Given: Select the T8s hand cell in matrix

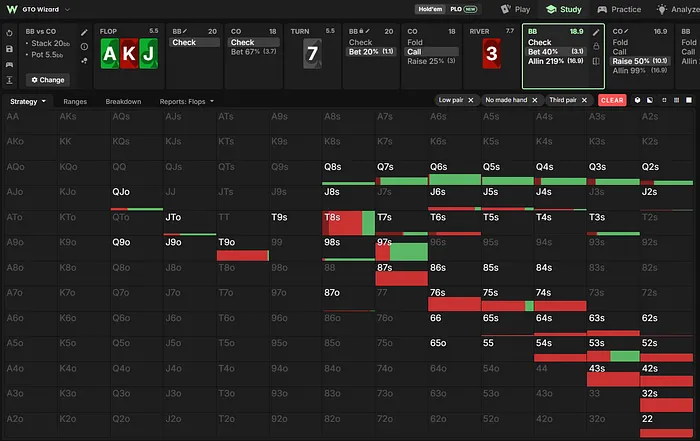Looking at the screenshot, I should 348,223.
